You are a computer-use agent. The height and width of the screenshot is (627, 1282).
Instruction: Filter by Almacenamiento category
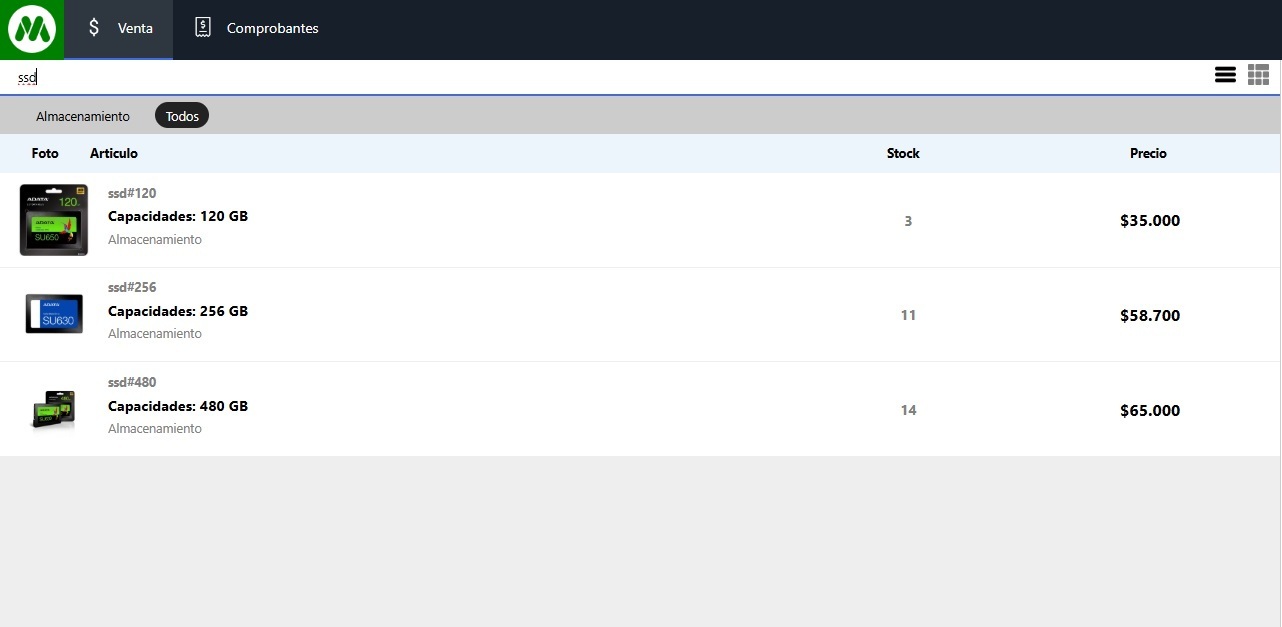pos(83,116)
